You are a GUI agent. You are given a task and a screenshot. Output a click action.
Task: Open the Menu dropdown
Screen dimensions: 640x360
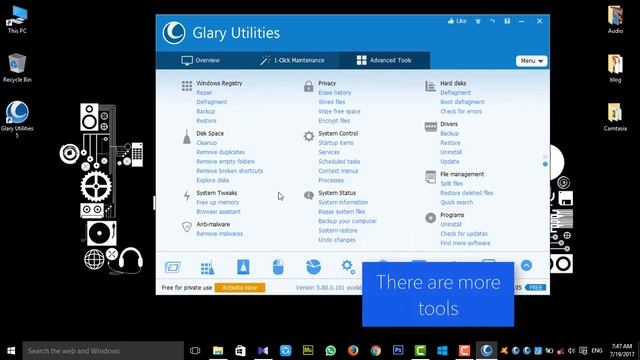pos(531,61)
